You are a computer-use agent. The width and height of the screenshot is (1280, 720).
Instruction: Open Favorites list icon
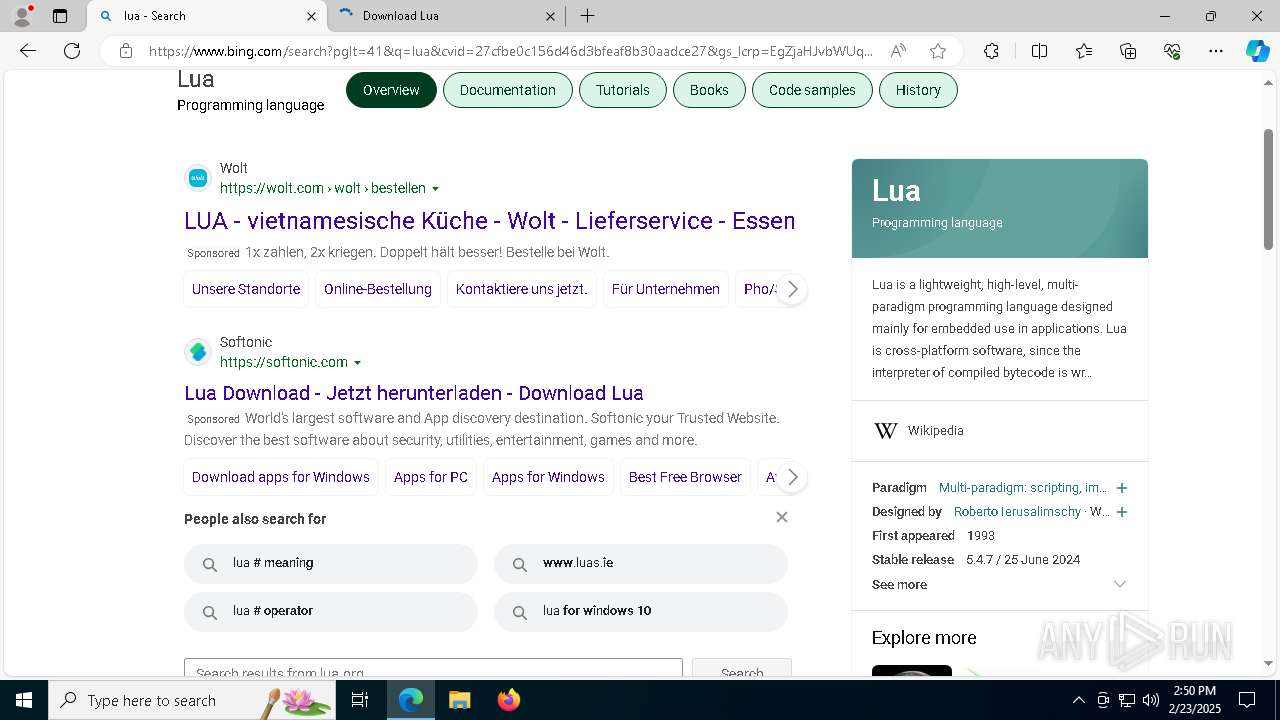pos(1084,51)
